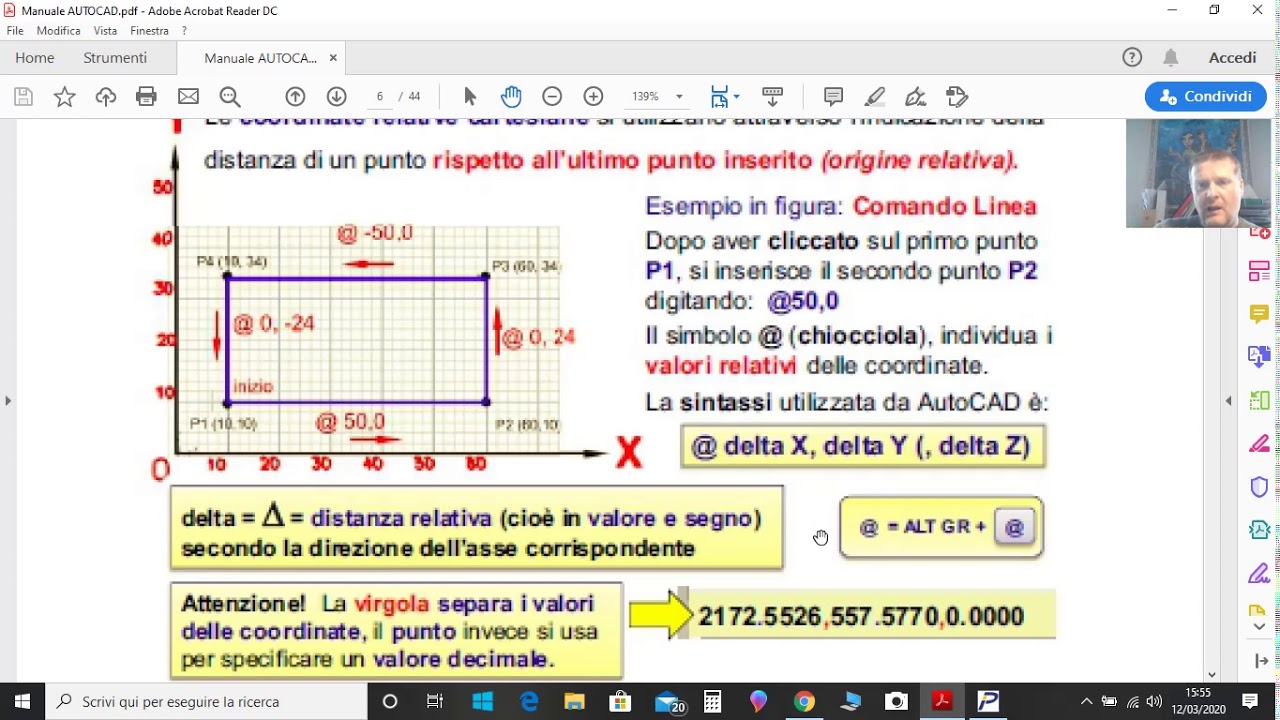Image resolution: width=1280 pixels, height=720 pixels.
Task: Select the highlight text pen tool
Action: [x=875, y=97]
